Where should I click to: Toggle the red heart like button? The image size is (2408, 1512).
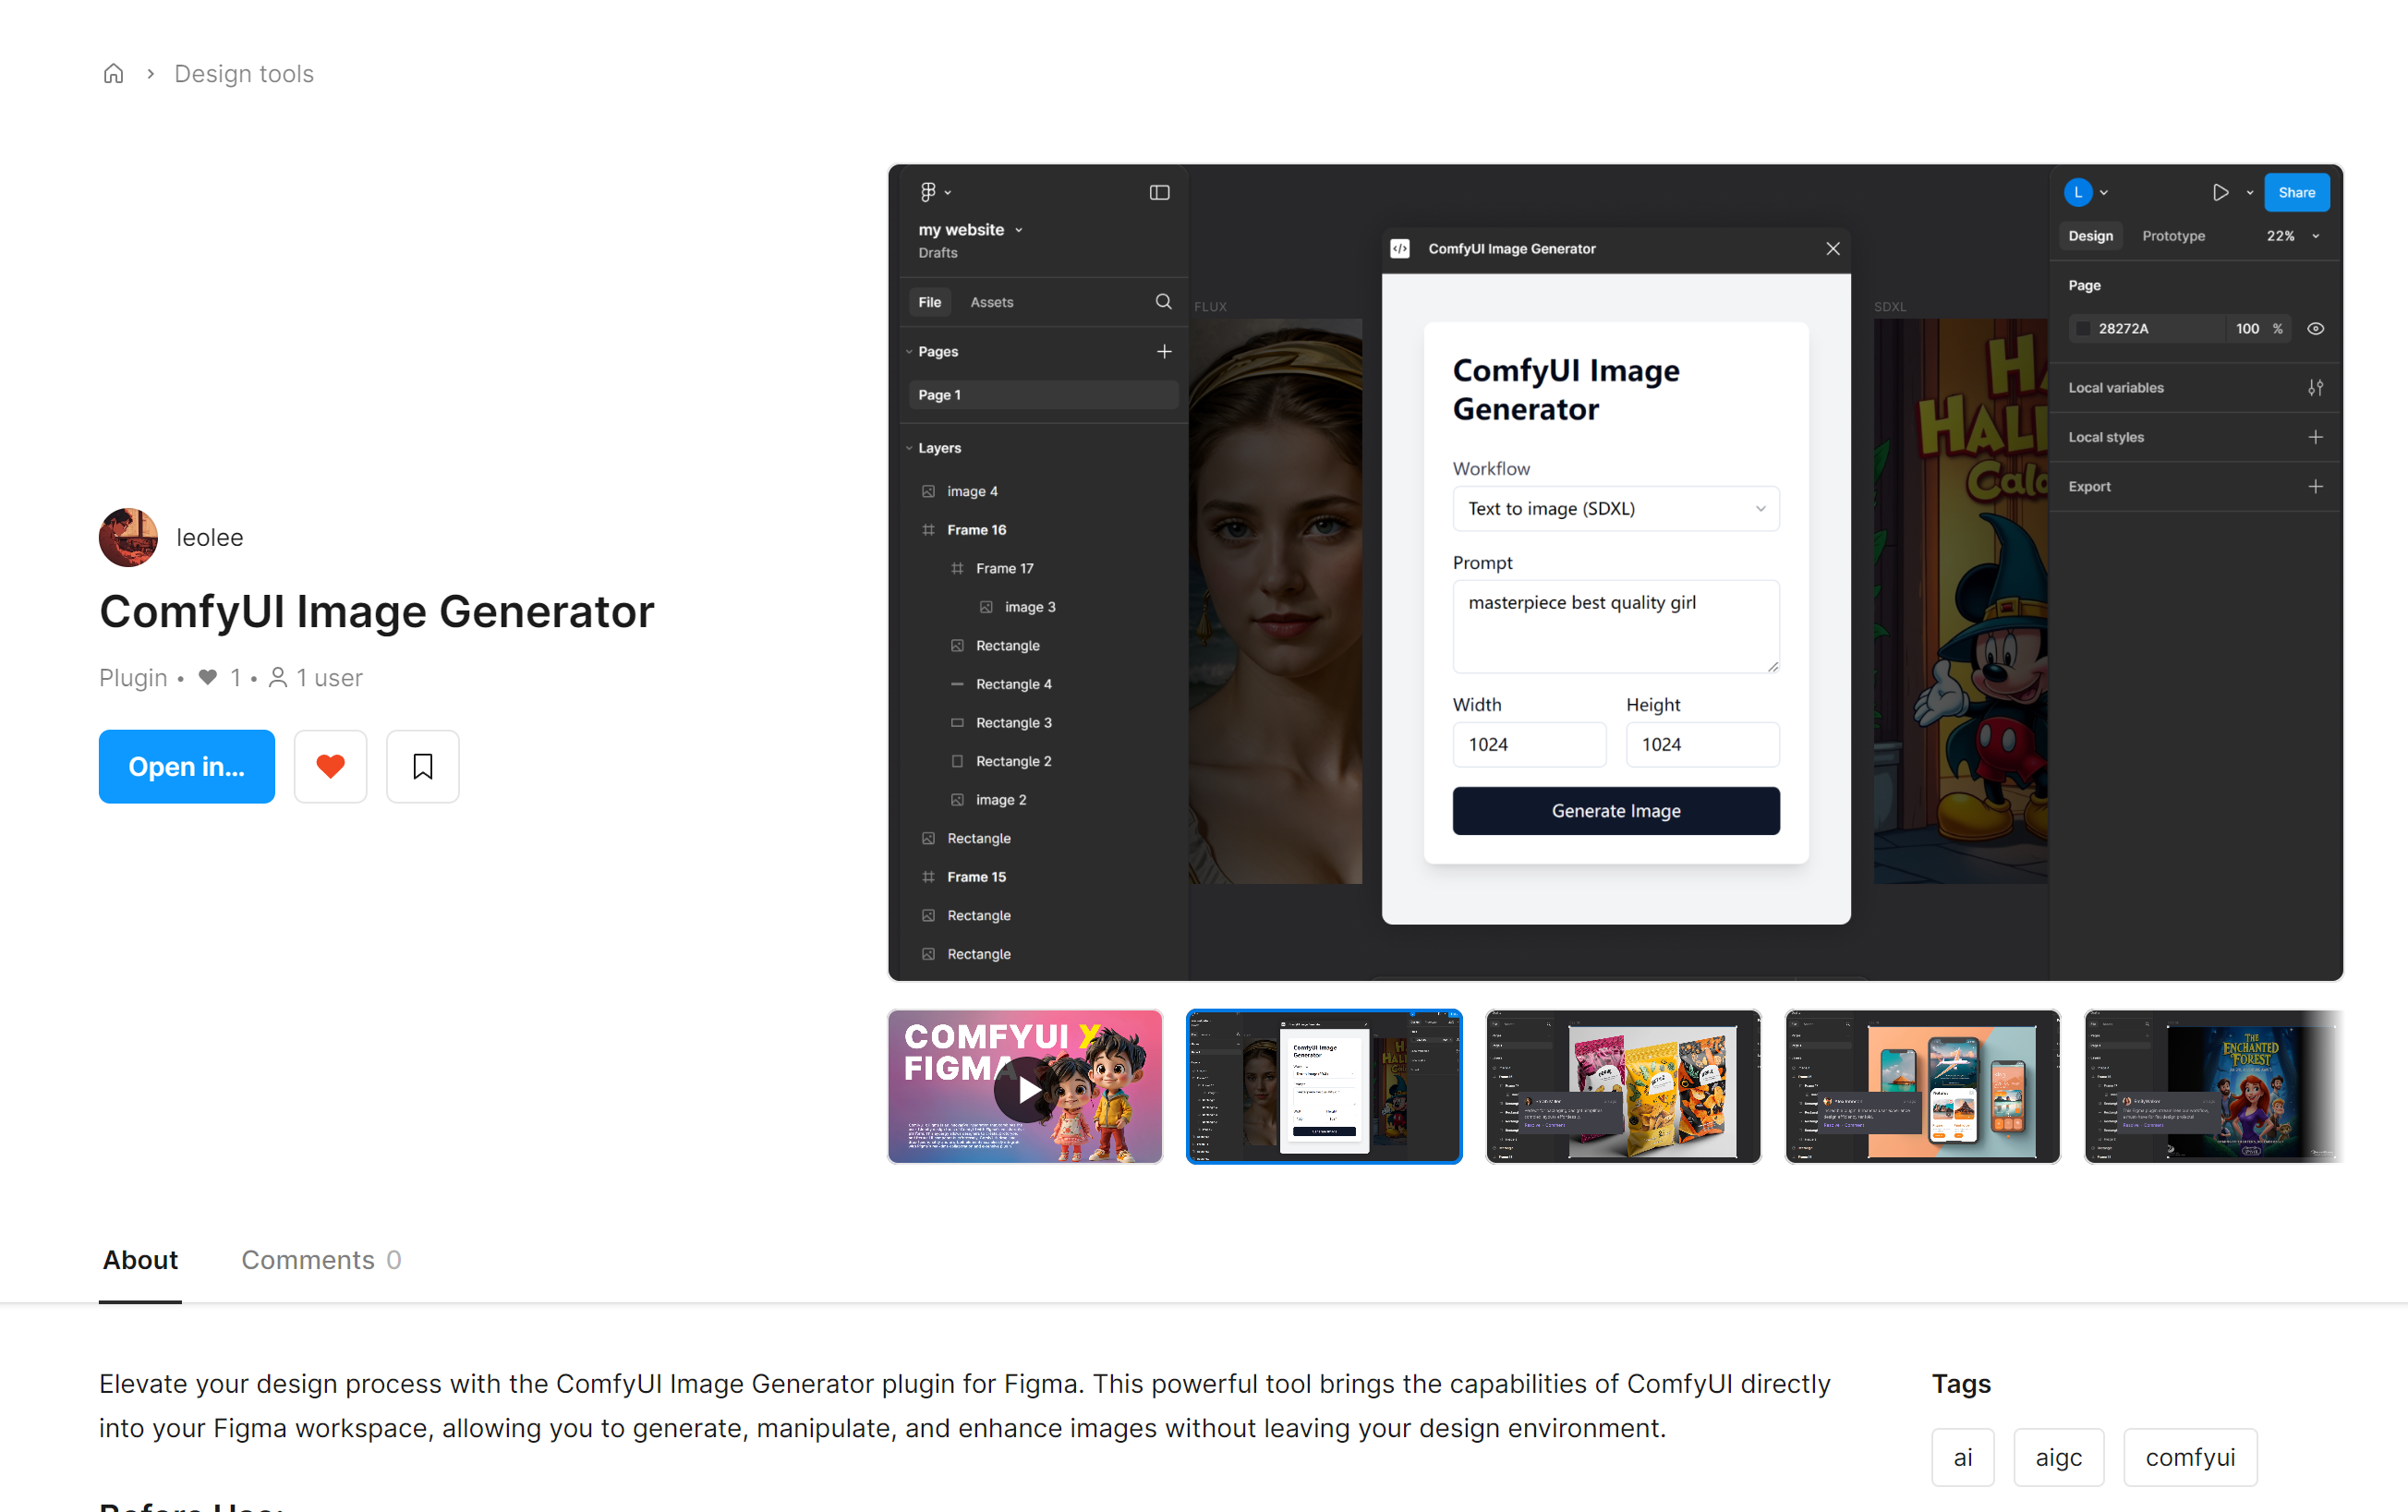[x=331, y=766]
